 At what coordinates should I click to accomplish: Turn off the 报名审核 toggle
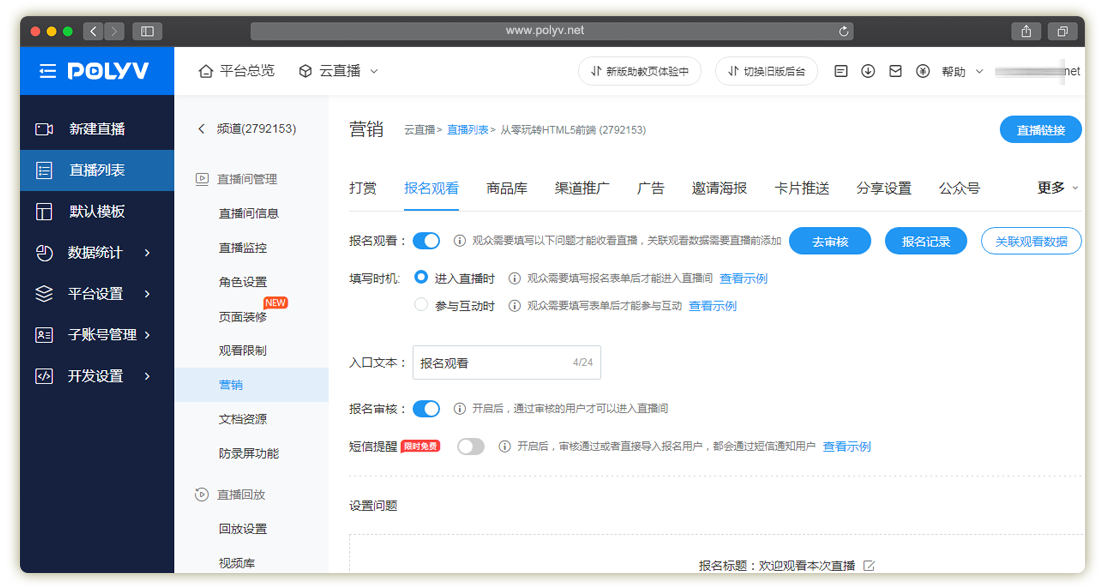tap(426, 408)
